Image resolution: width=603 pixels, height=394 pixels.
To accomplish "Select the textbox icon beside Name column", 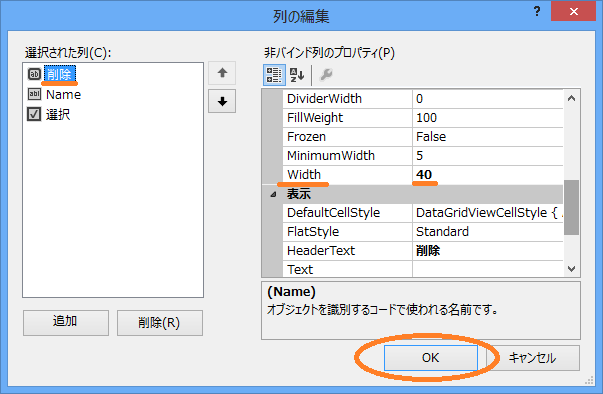I will click(x=34, y=94).
